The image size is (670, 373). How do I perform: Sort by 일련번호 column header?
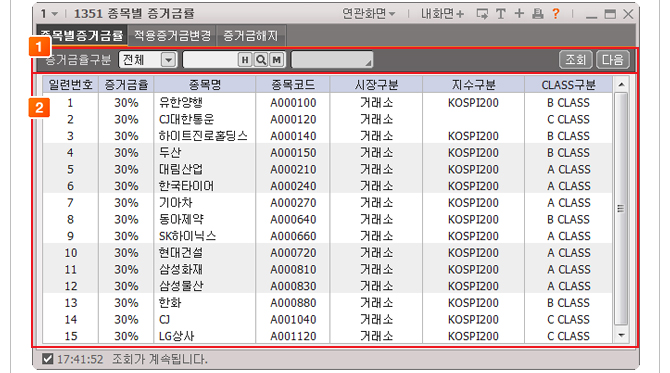[x=71, y=85]
